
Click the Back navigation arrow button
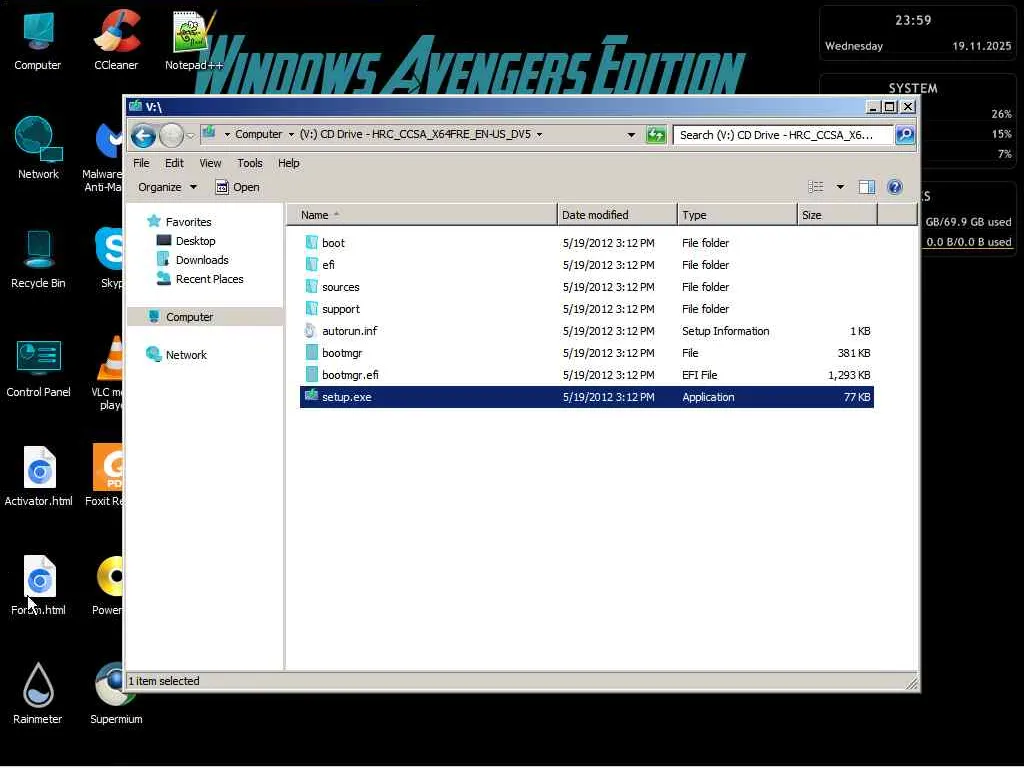point(143,136)
